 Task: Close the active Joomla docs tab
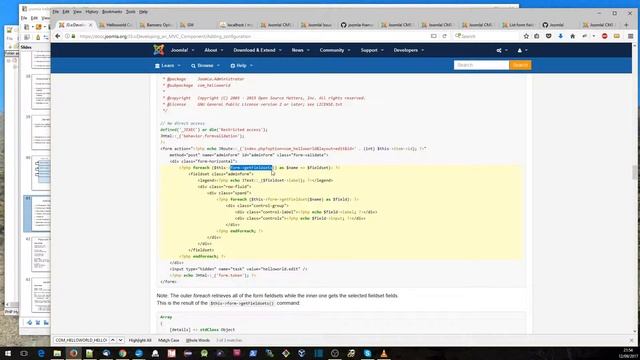(90, 25)
